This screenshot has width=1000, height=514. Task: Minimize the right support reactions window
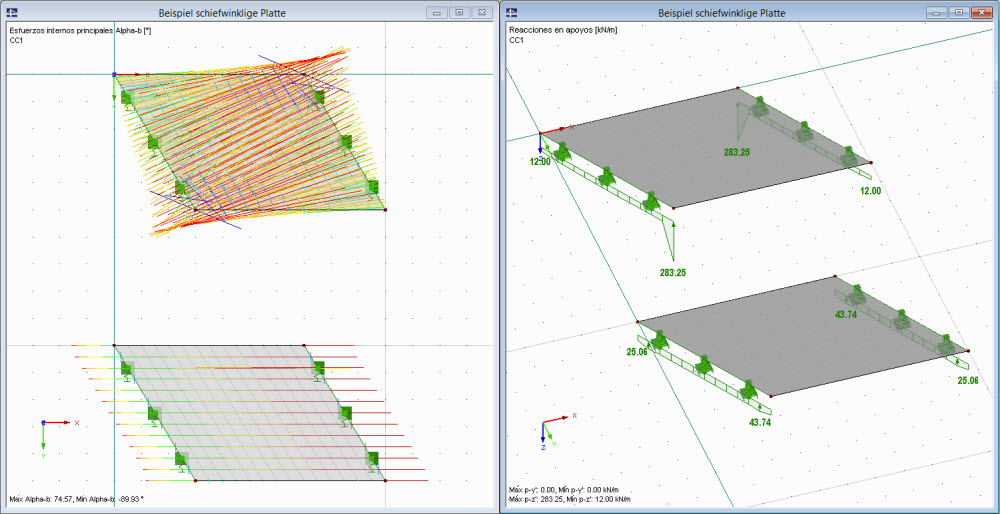coord(937,13)
